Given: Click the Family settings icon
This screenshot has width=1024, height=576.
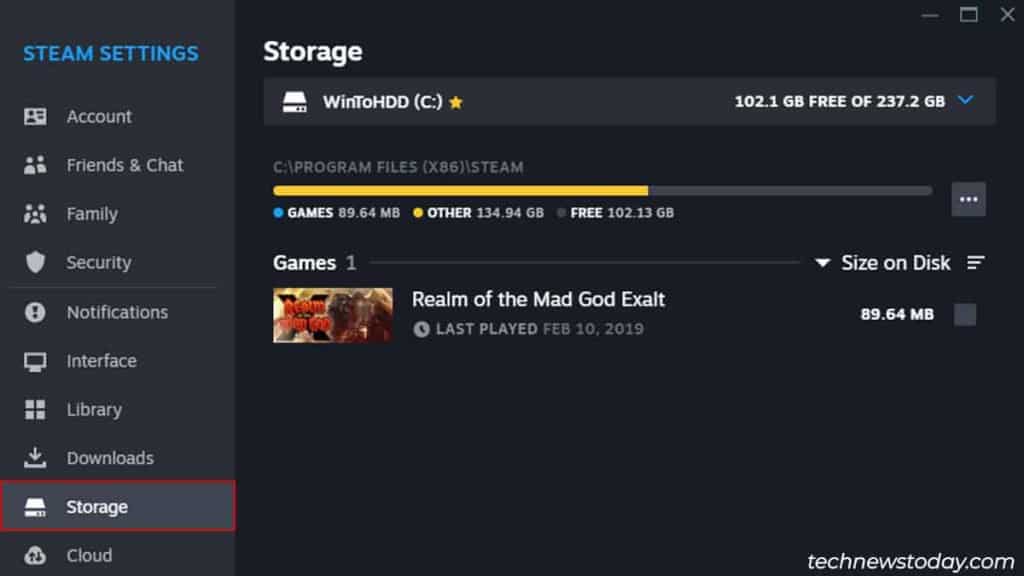Looking at the screenshot, I should 36,214.
